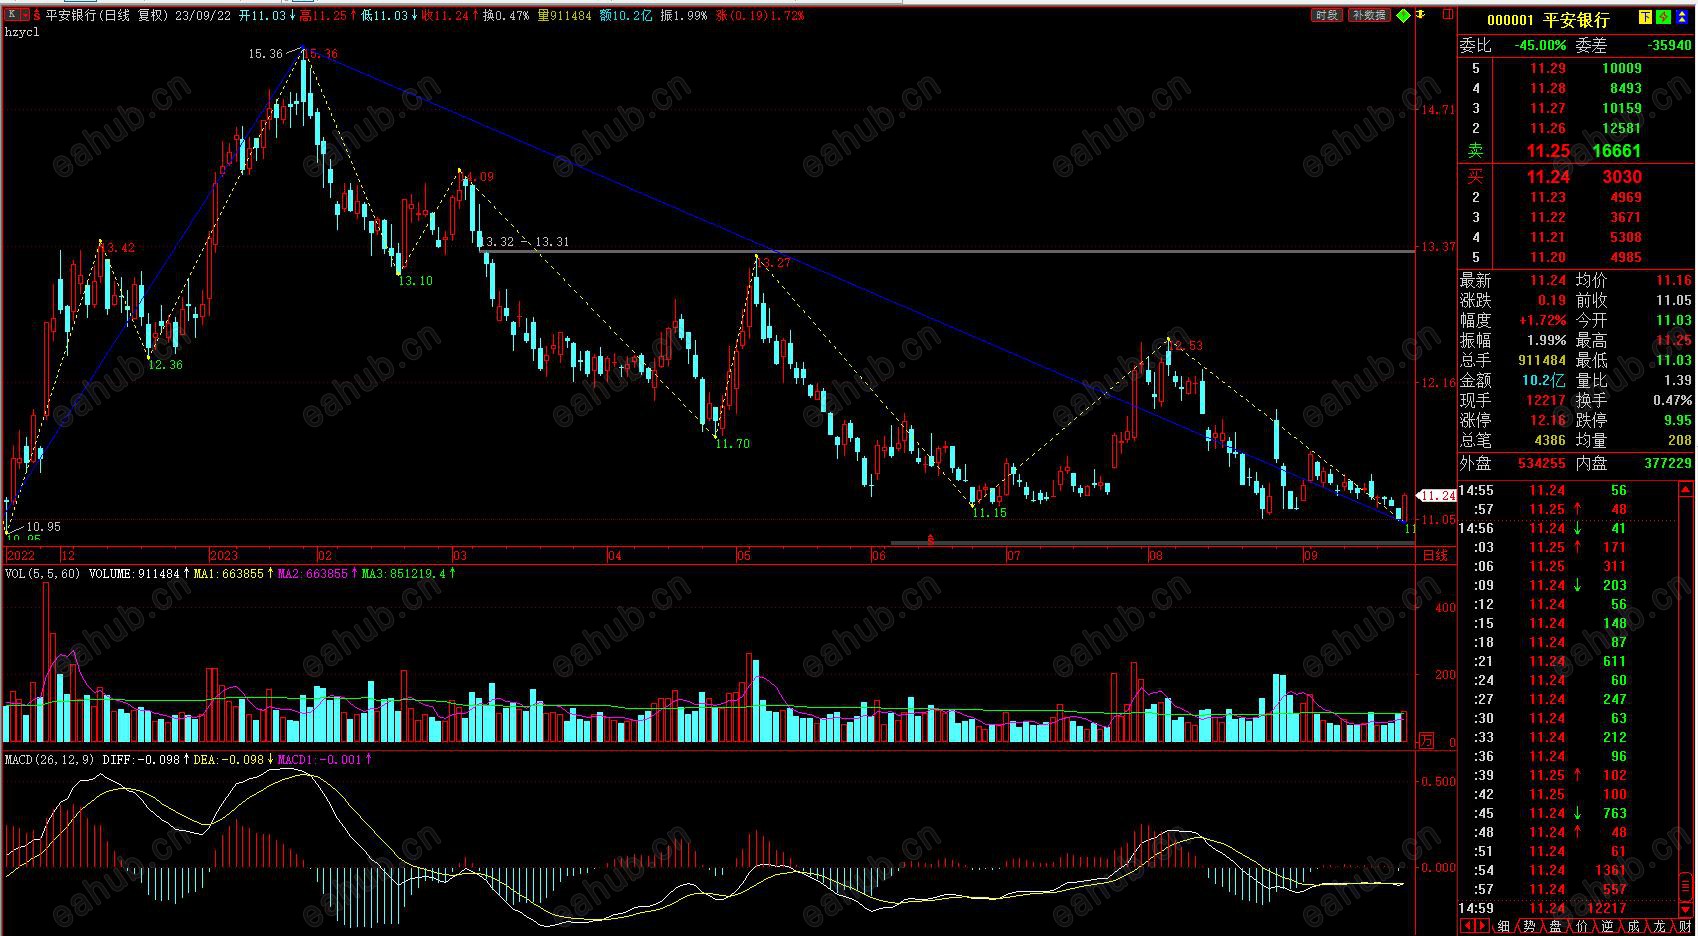Screen dimensions: 1698x936
Task: Click the 委比 value -45.00%
Action: pos(1539,46)
